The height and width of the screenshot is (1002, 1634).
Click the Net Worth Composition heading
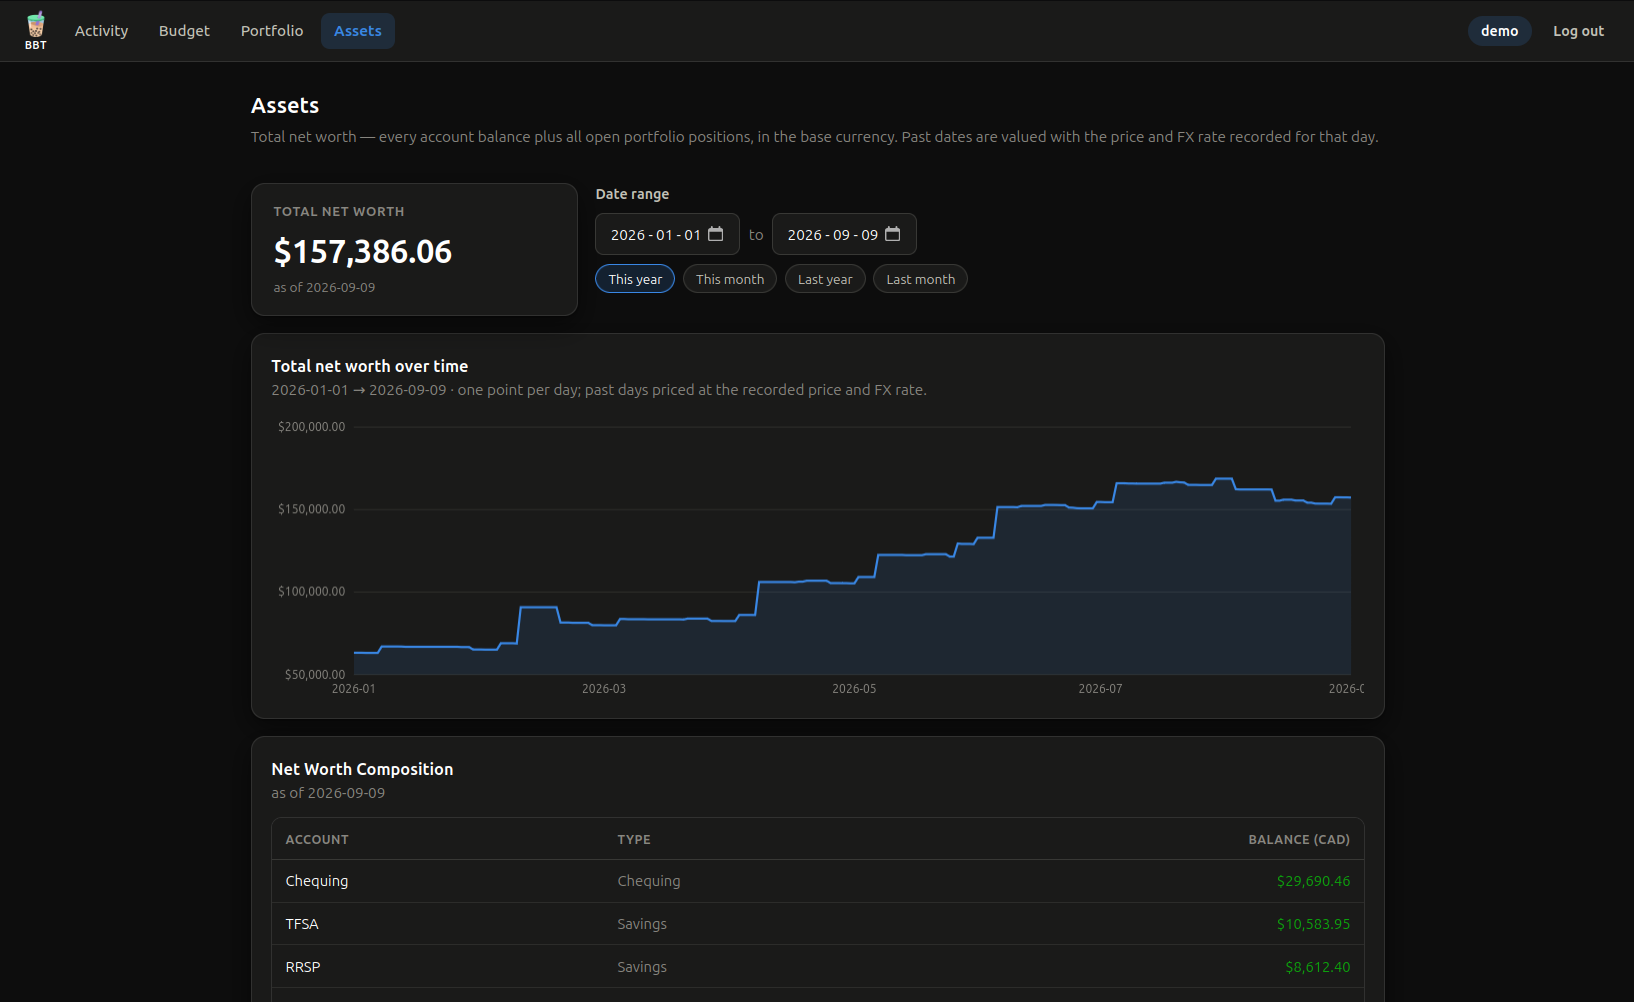point(362,769)
